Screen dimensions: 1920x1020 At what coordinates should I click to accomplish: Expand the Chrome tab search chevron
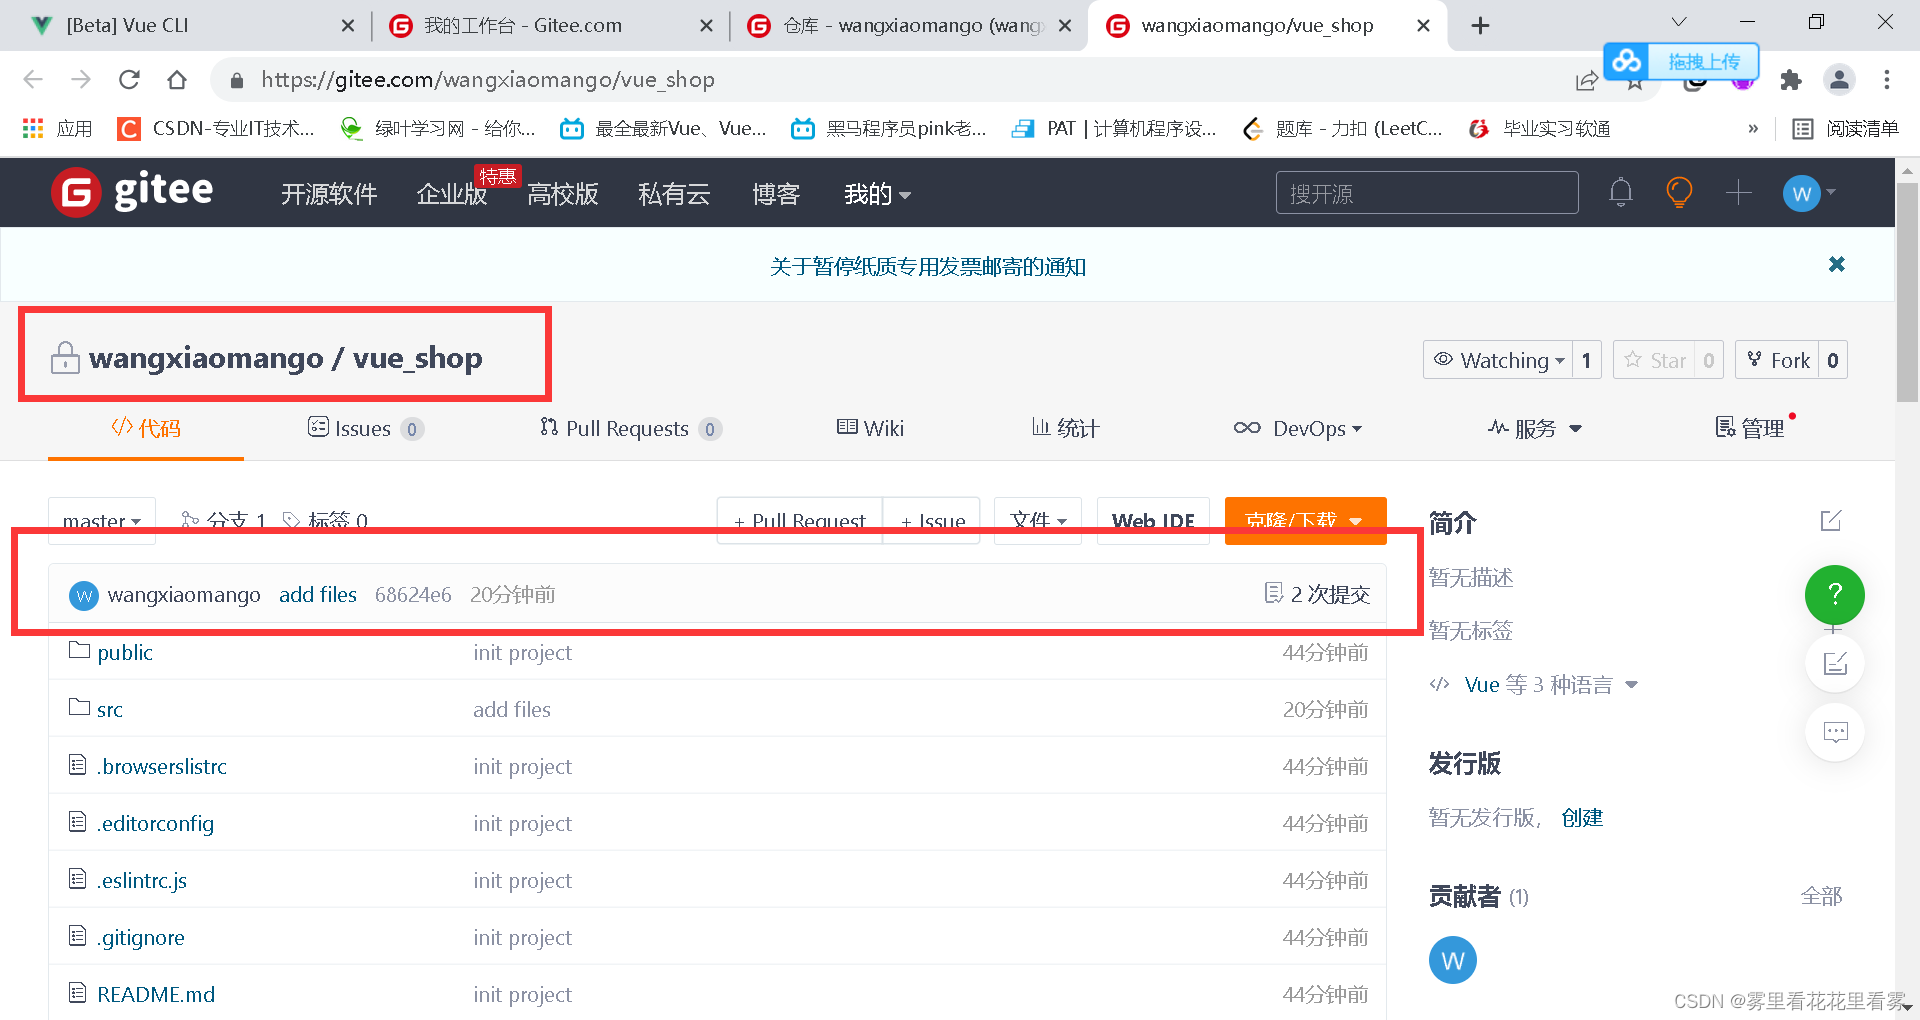(x=1679, y=22)
